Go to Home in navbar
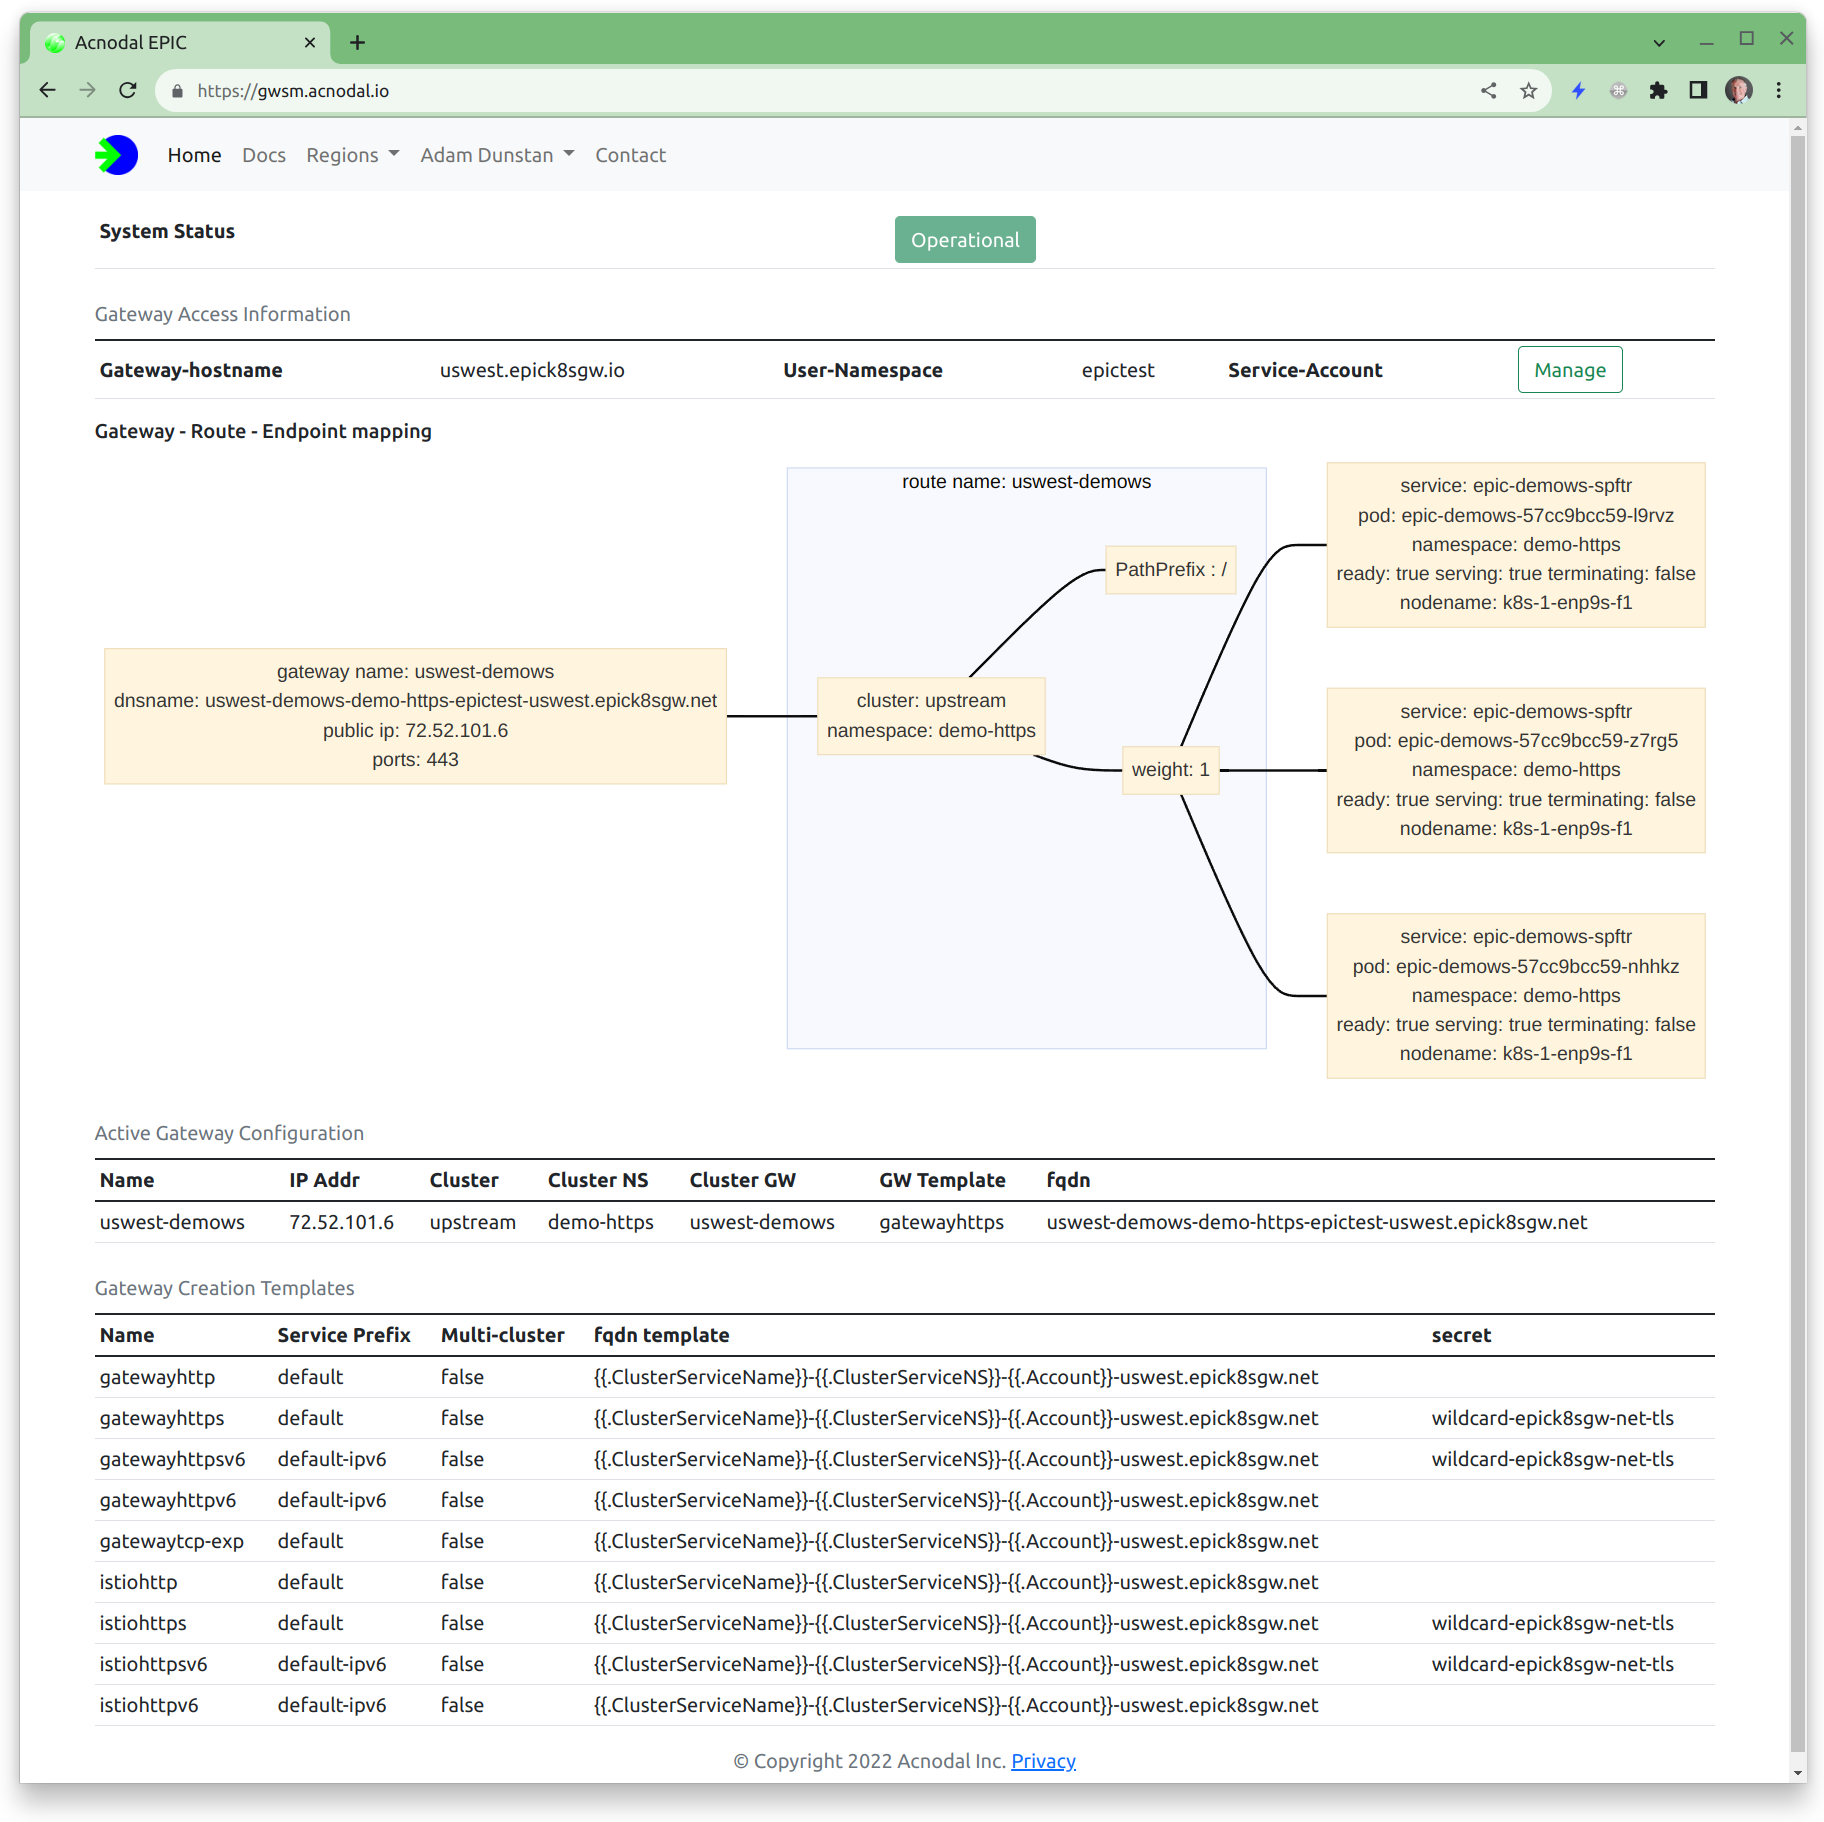Screen dimensions: 1824x1822 tap(194, 155)
